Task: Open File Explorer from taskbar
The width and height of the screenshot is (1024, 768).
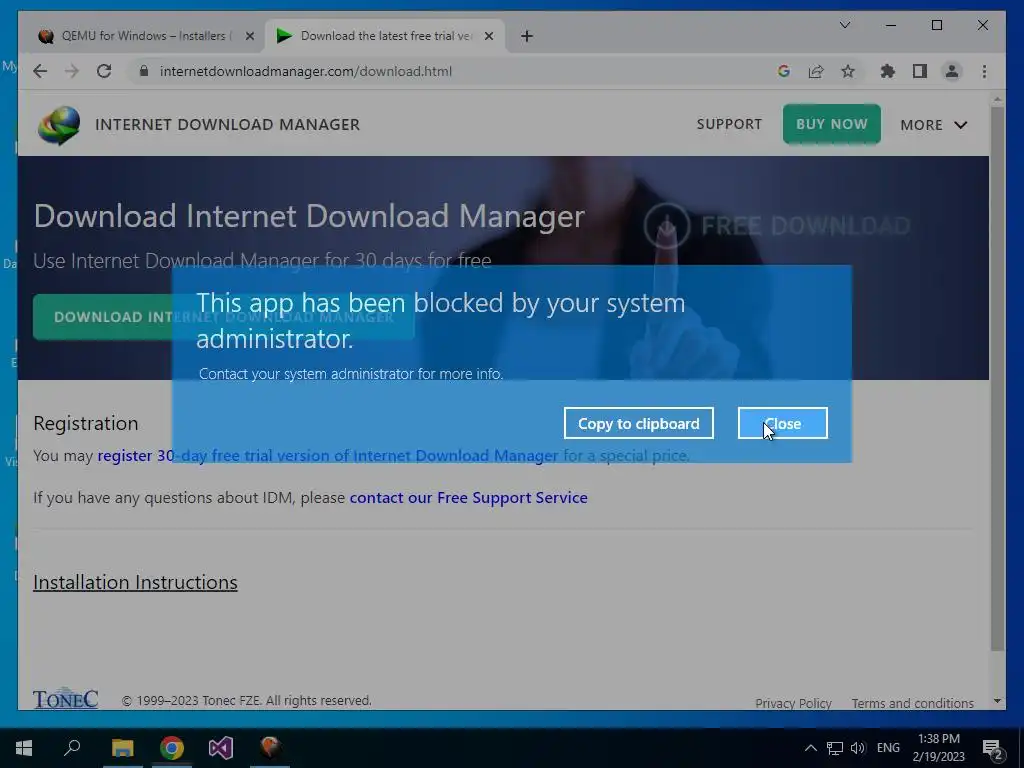Action: tap(122, 747)
